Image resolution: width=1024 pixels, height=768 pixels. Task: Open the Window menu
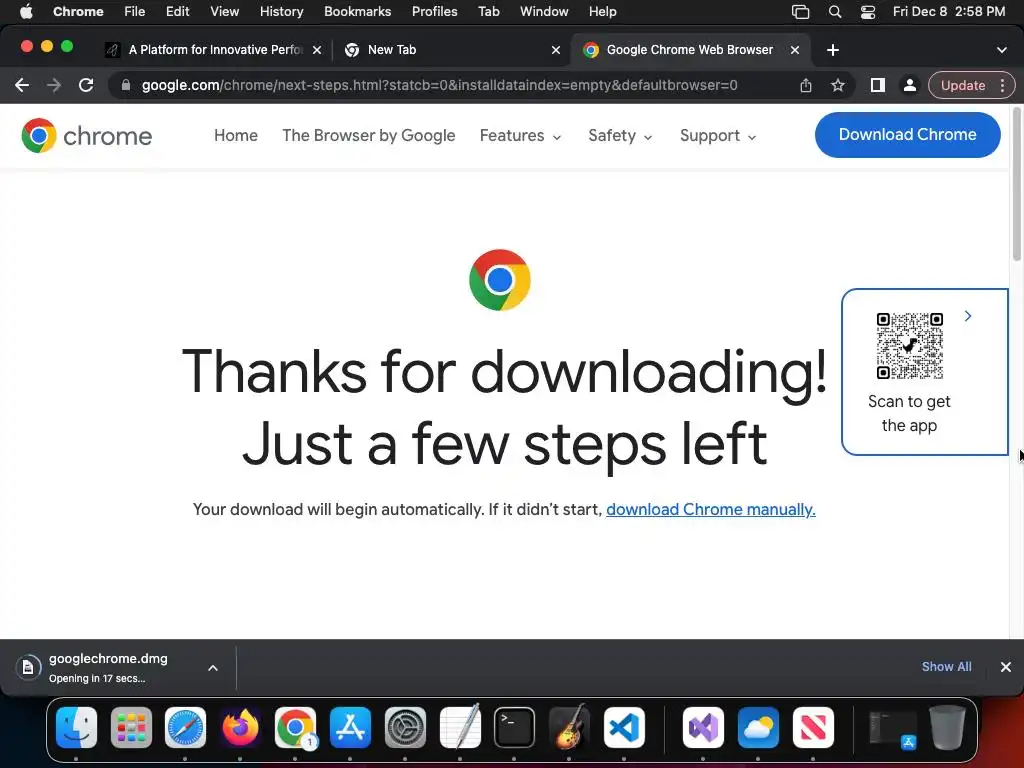point(544,12)
